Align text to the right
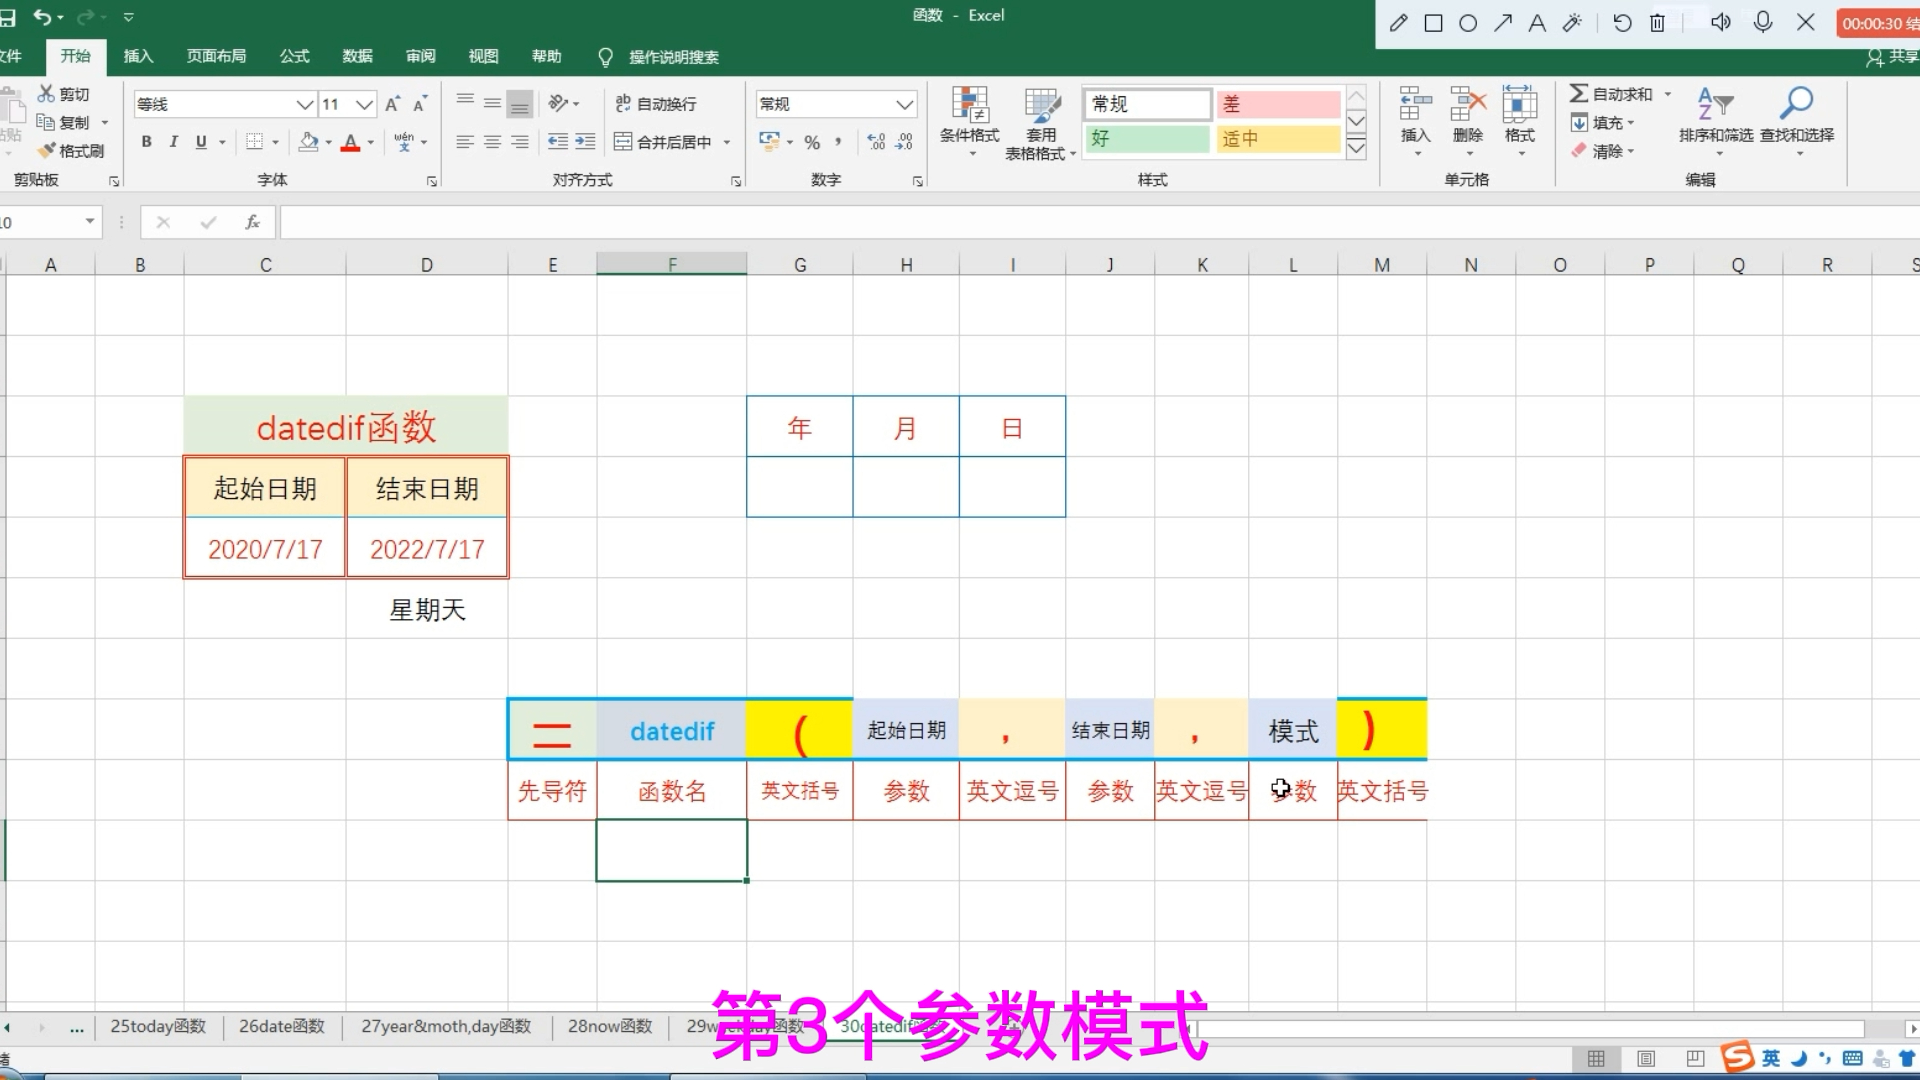Viewport: 1920px width, 1080px height. point(520,142)
